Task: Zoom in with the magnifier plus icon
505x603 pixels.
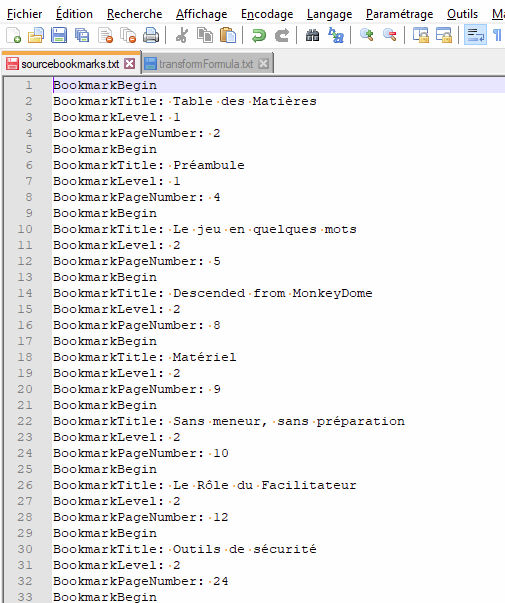Action: tap(367, 35)
